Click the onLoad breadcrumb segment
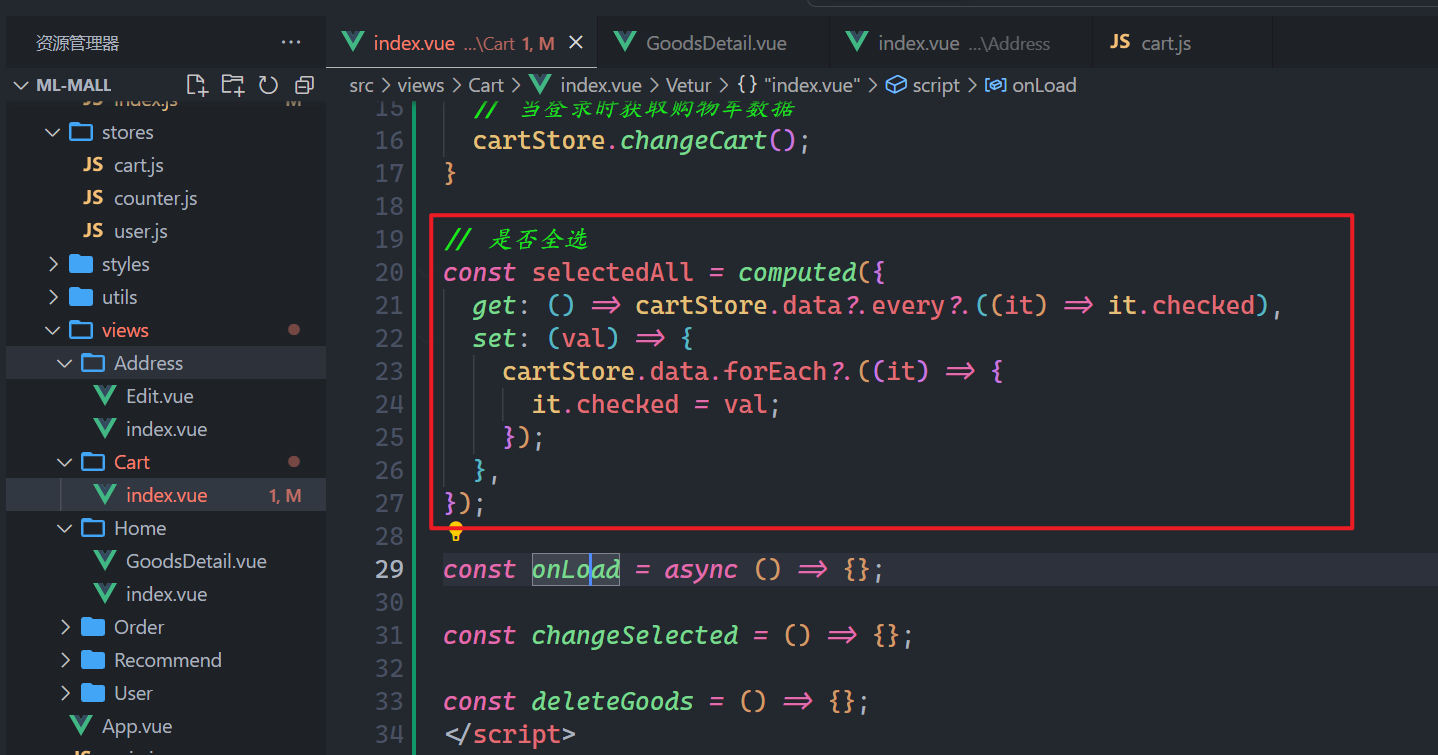This screenshot has height=755, width=1438. click(1044, 85)
